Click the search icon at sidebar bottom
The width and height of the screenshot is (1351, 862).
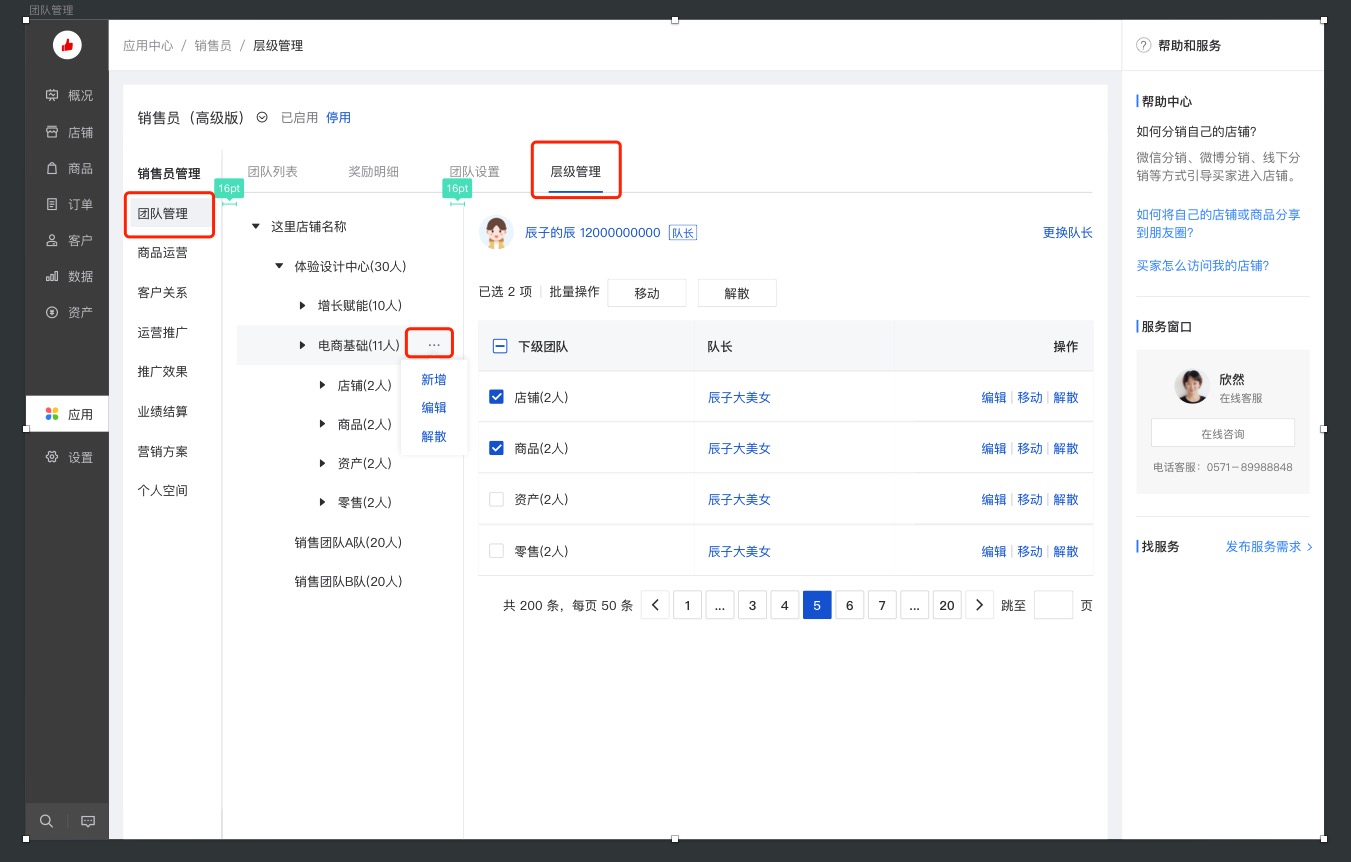point(46,821)
